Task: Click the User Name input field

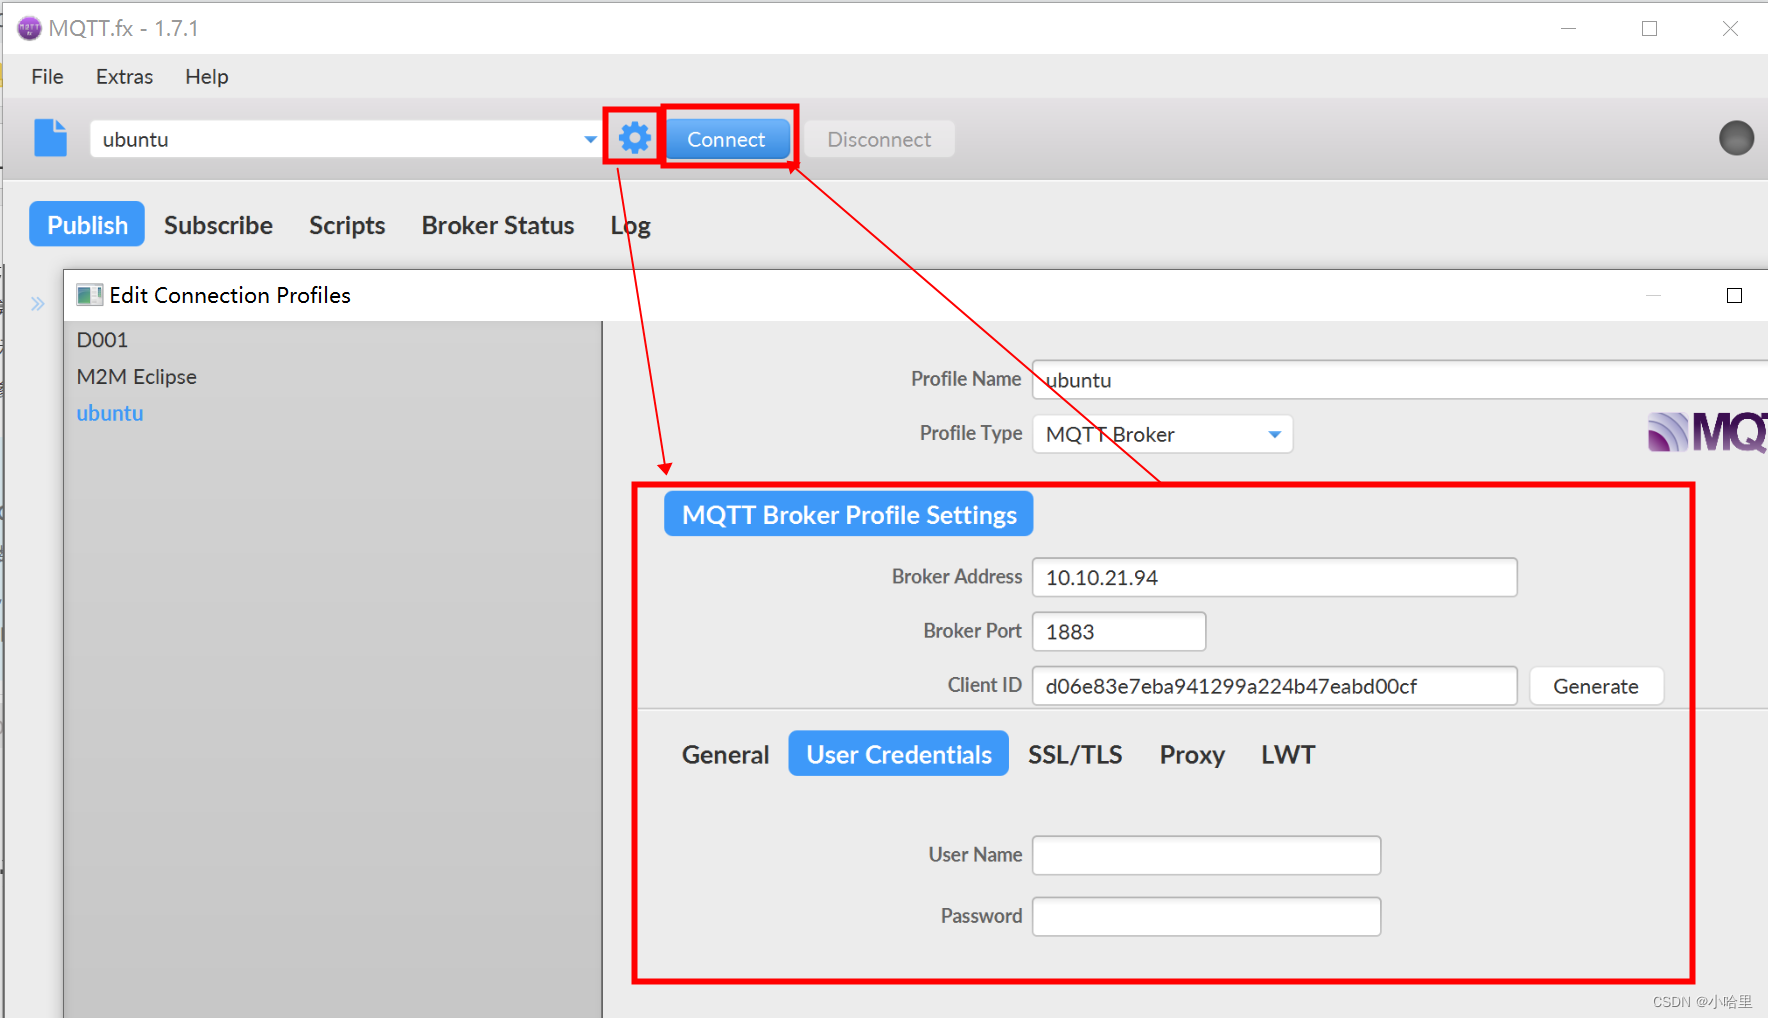Action: [x=1207, y=855]
